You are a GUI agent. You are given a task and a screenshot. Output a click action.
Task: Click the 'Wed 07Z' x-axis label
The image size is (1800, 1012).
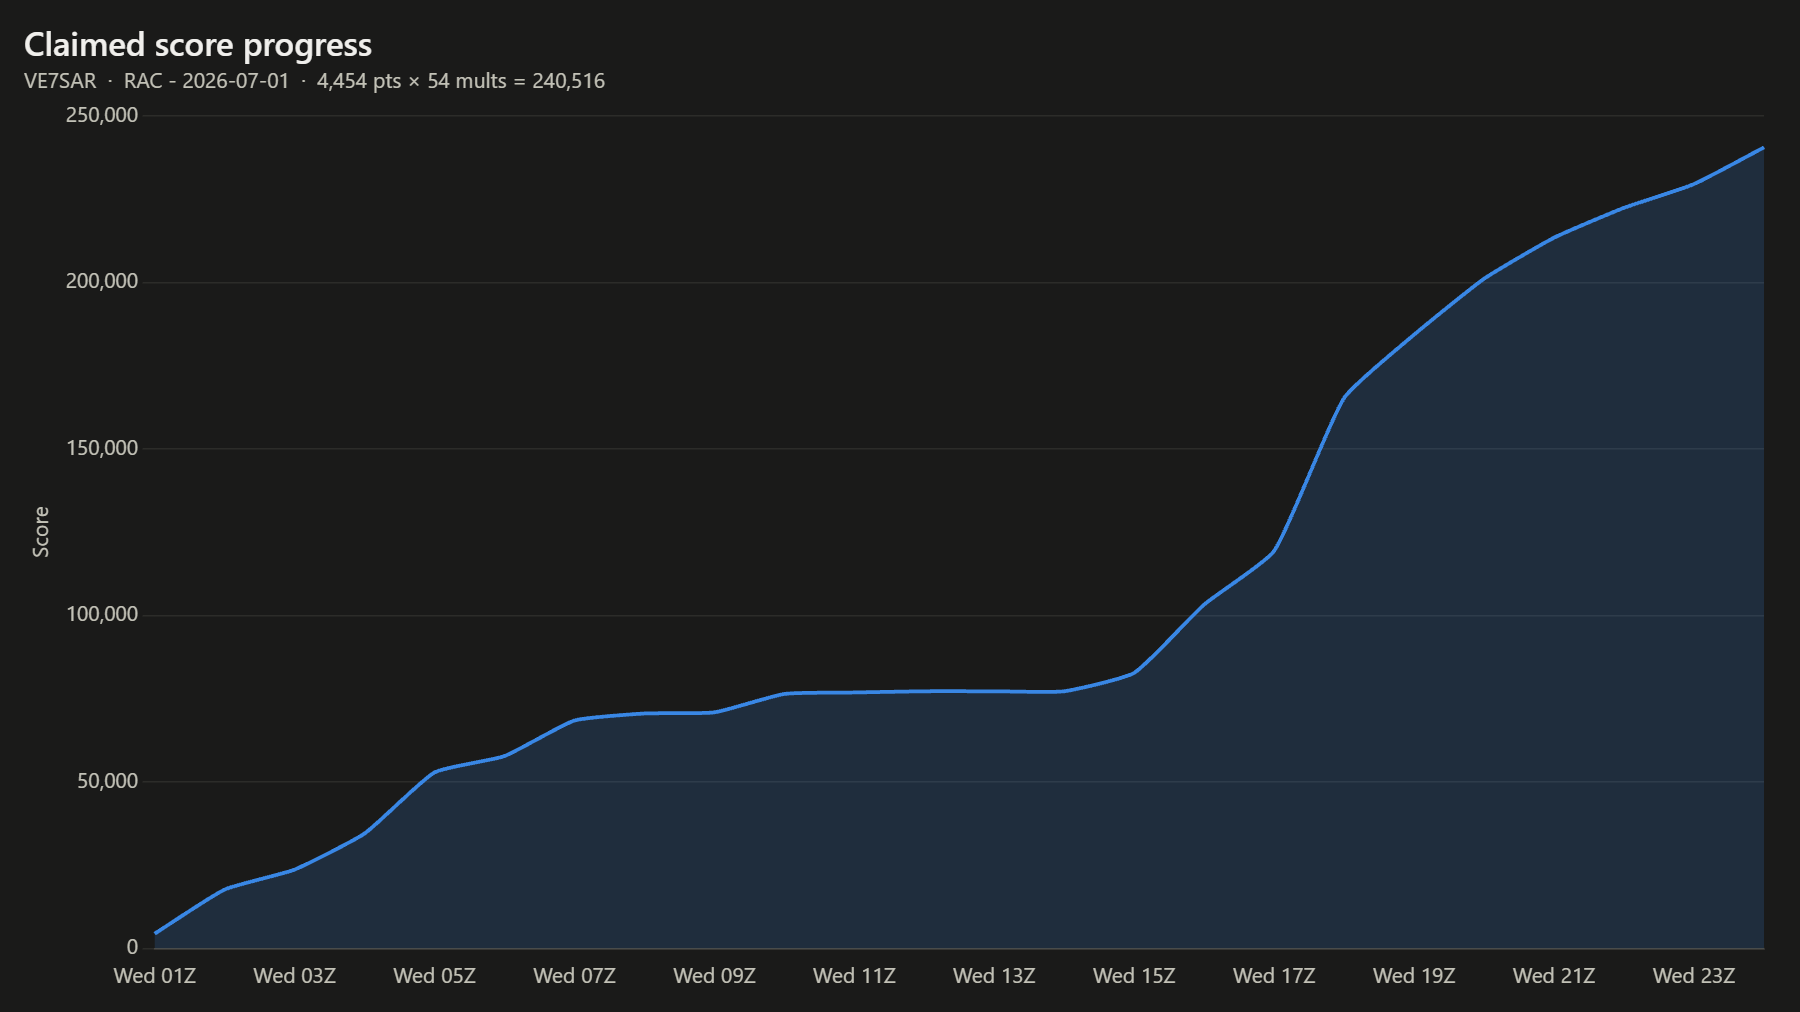click(575, 976)
